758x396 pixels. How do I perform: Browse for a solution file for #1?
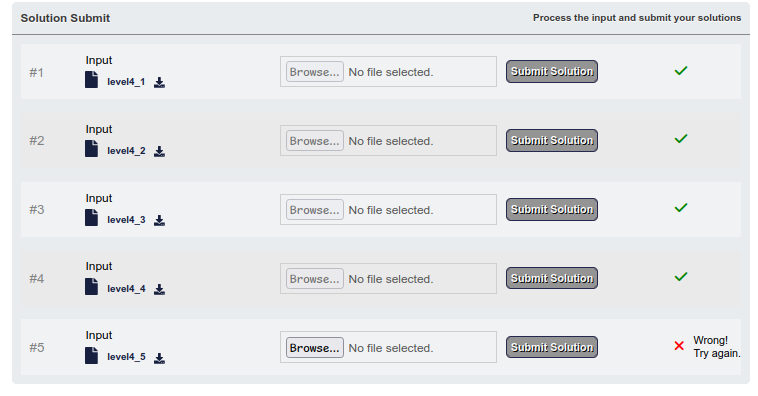[x=315, y=72]
